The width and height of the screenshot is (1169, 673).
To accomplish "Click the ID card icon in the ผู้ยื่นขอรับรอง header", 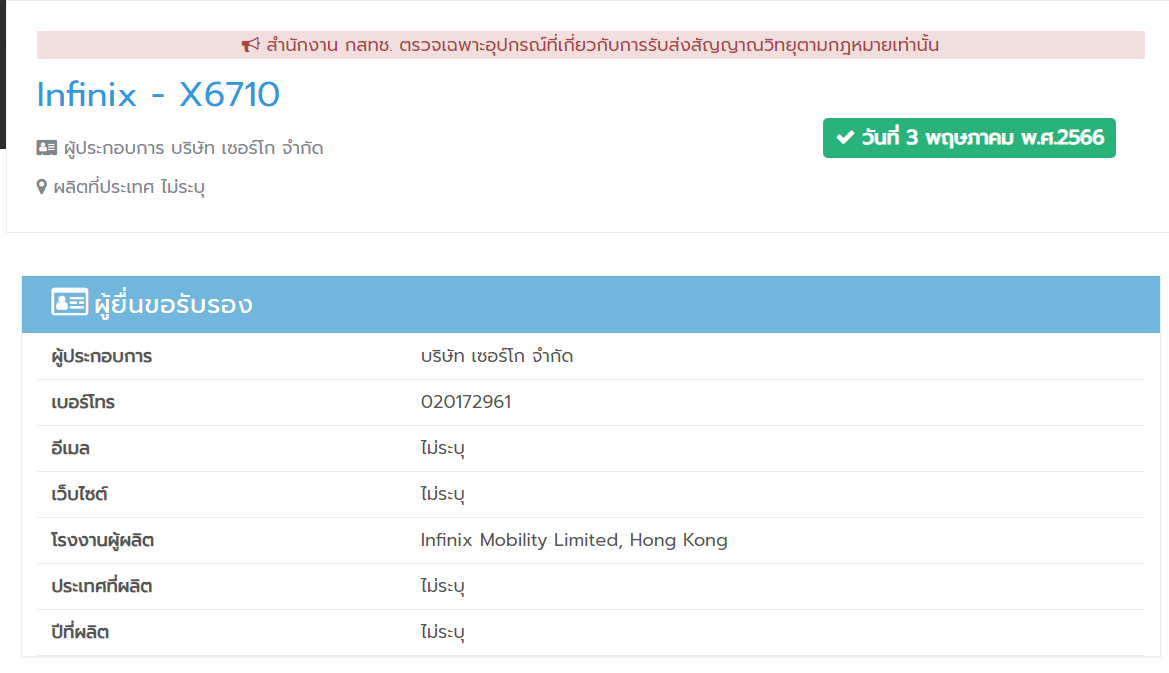I will pos(70,303).
